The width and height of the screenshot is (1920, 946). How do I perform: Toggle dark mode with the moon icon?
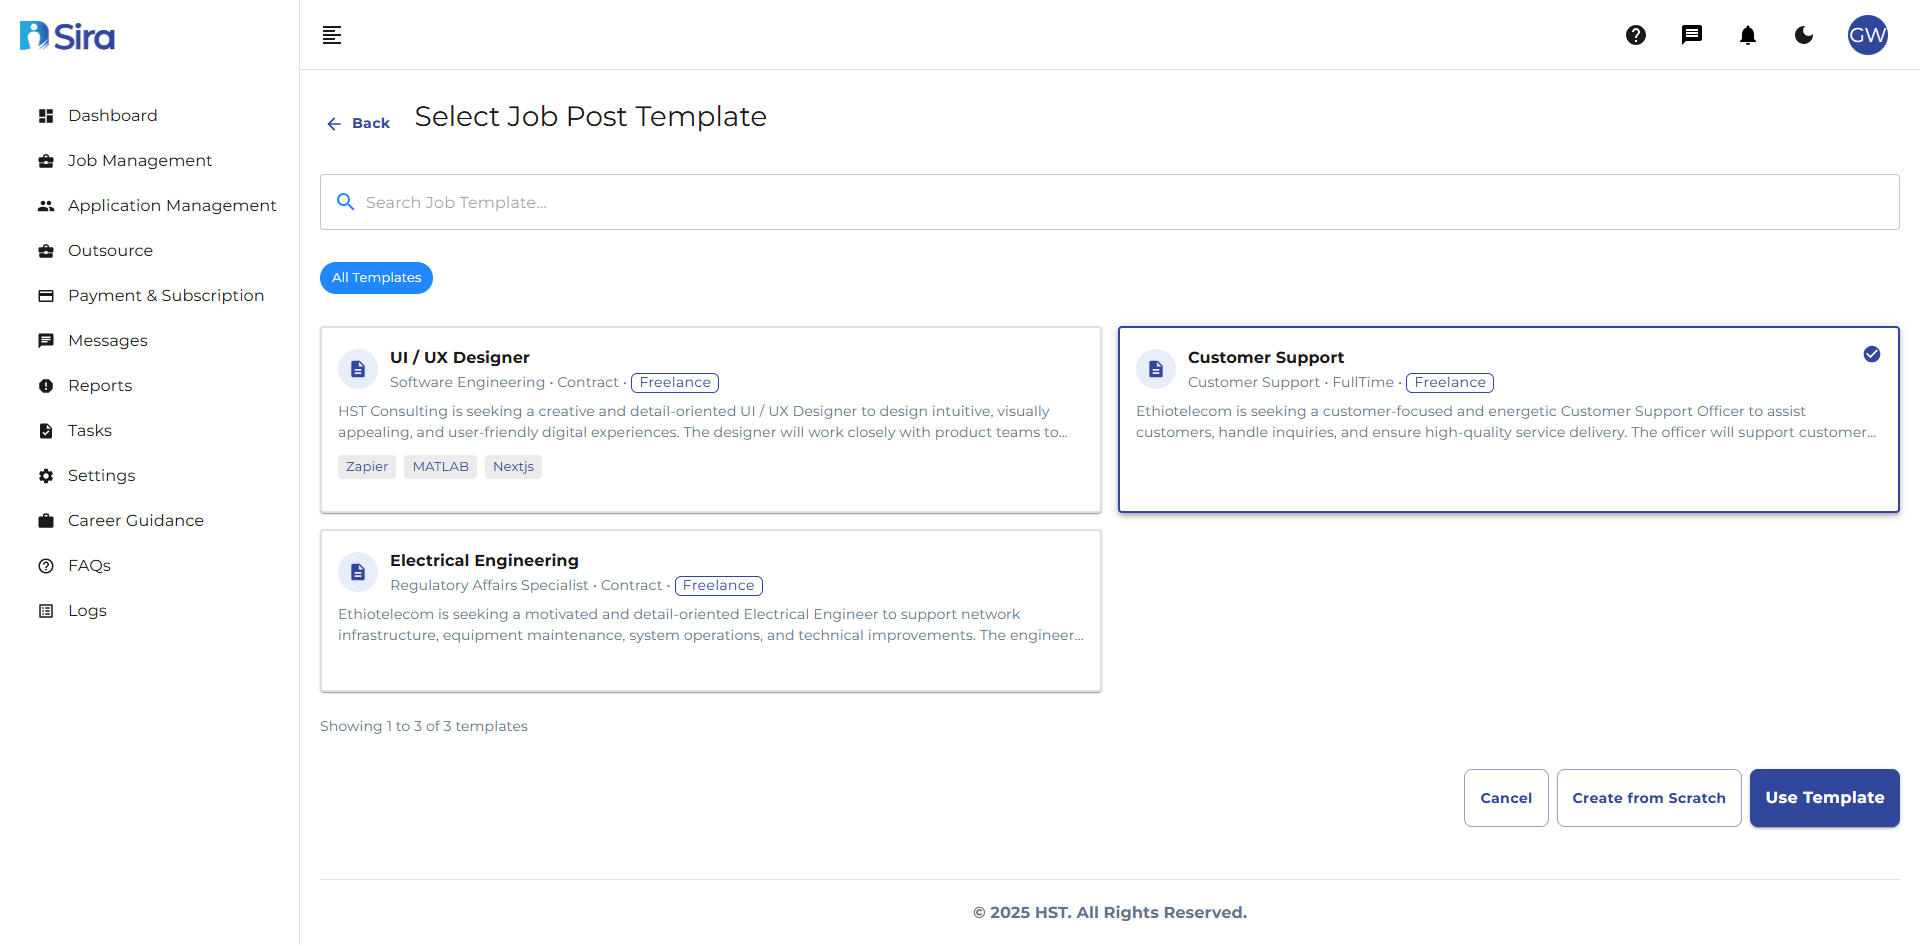pos(1804,35)
